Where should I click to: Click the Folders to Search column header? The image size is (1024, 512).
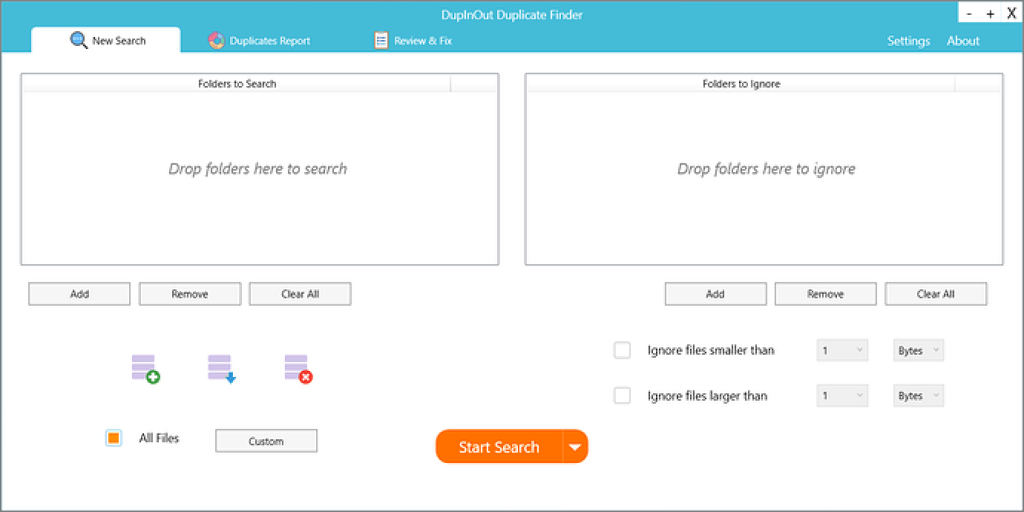(236, 84)
